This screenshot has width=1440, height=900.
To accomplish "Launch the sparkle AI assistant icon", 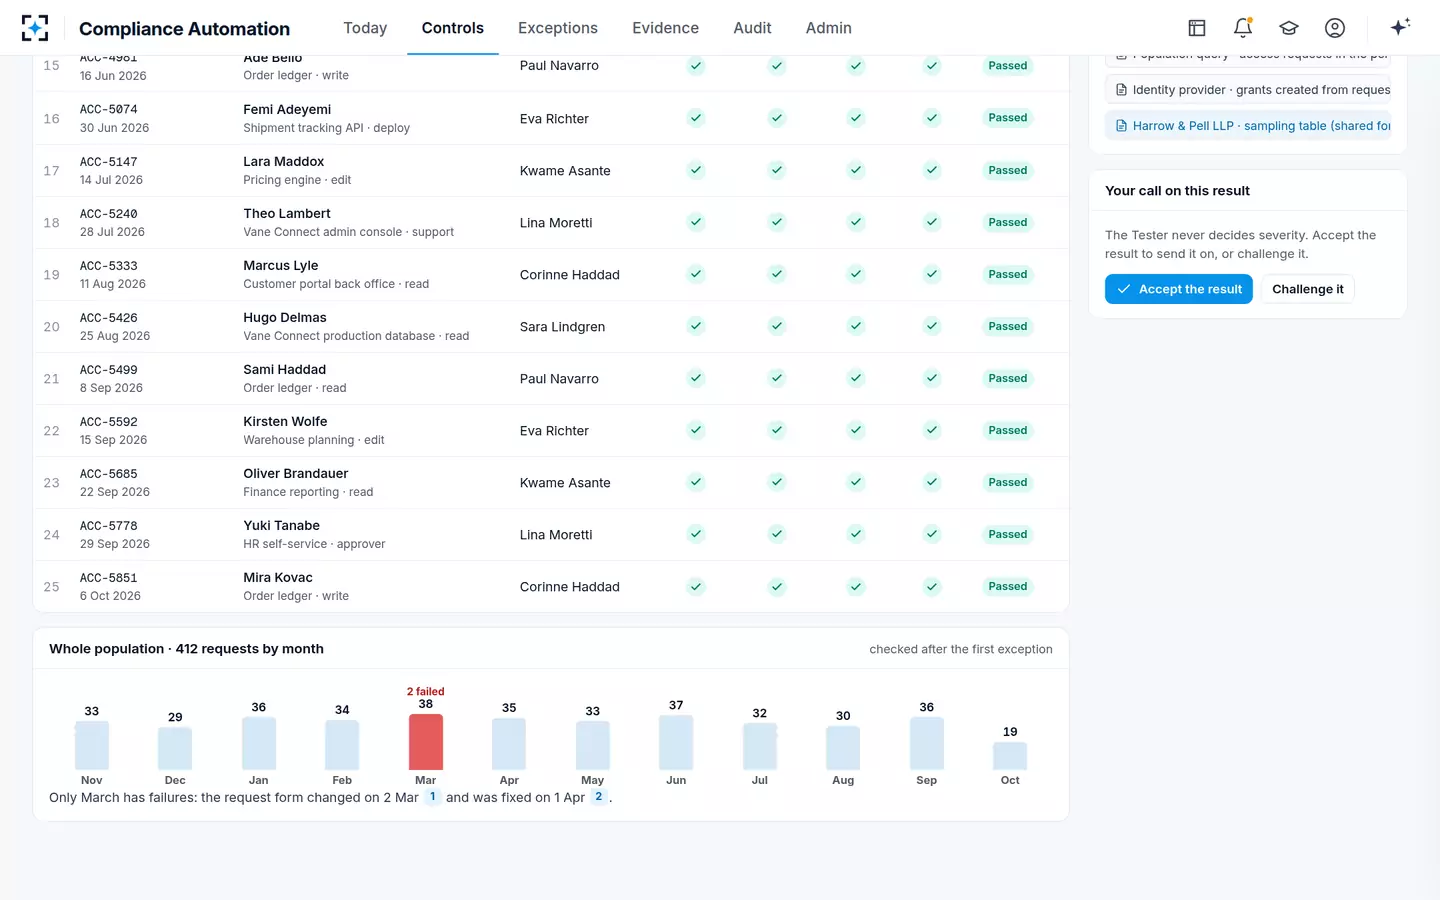I will point(1400,27).
